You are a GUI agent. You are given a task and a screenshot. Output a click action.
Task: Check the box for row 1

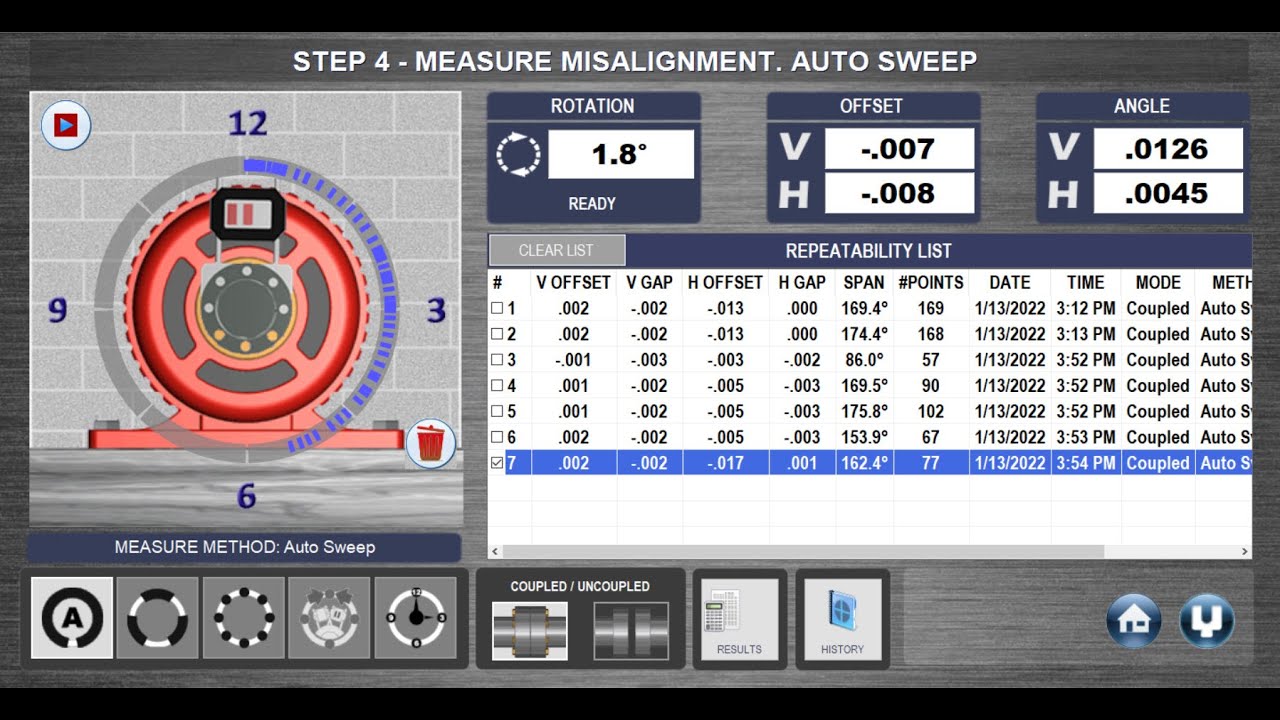click(497, 309)
